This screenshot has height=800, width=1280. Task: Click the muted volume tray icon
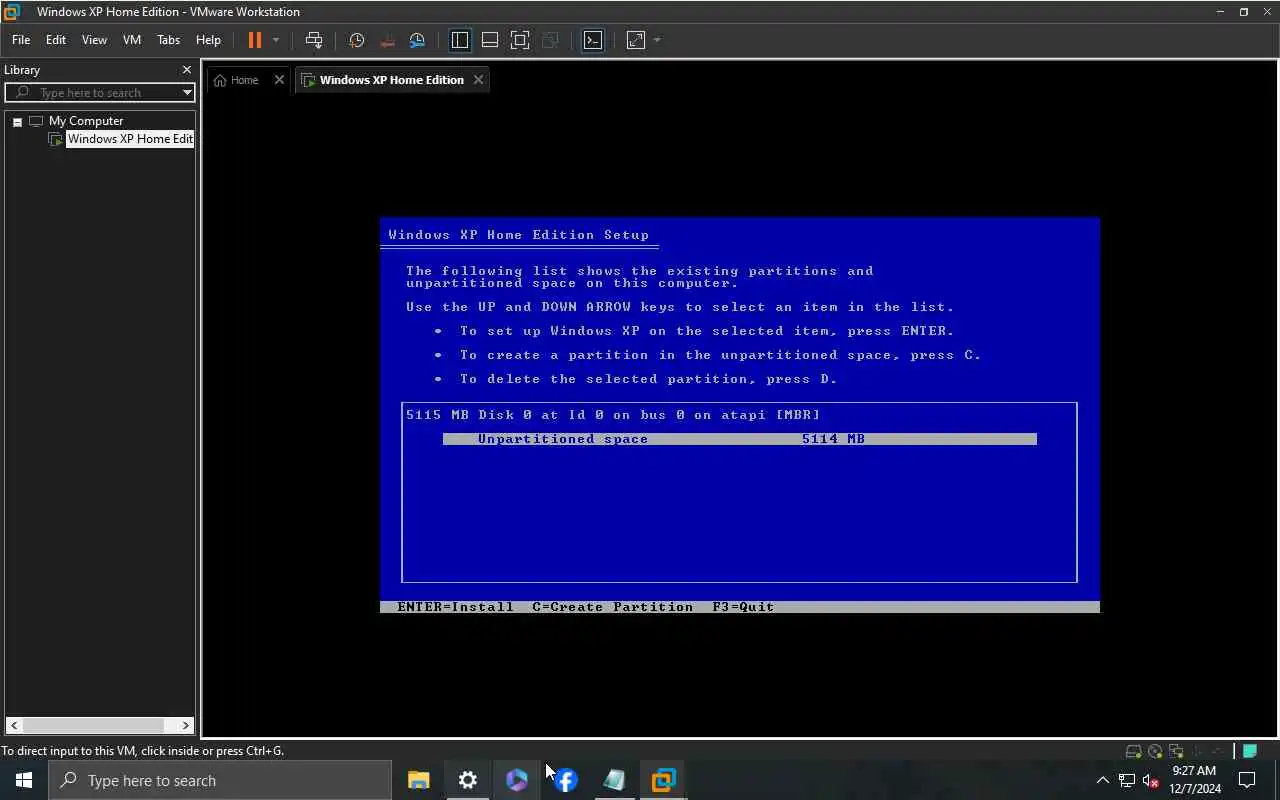pyautogui.click(x=1151, y=780)
